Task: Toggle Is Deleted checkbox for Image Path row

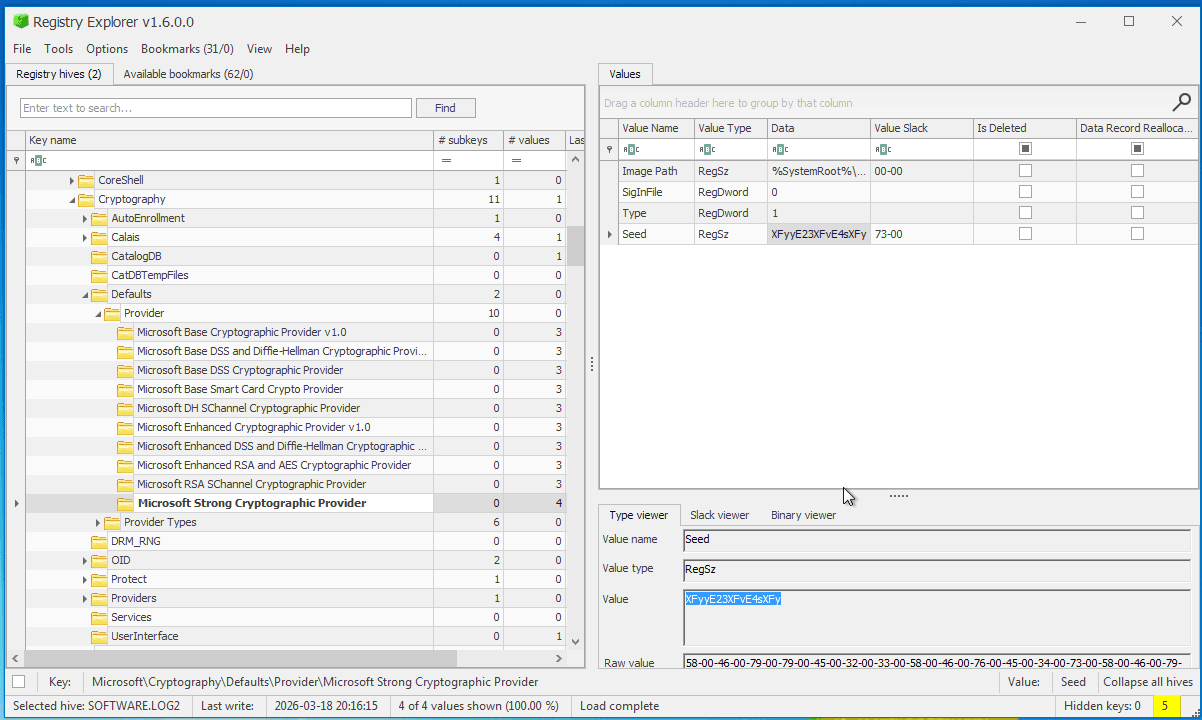Action: [1025, 171]
